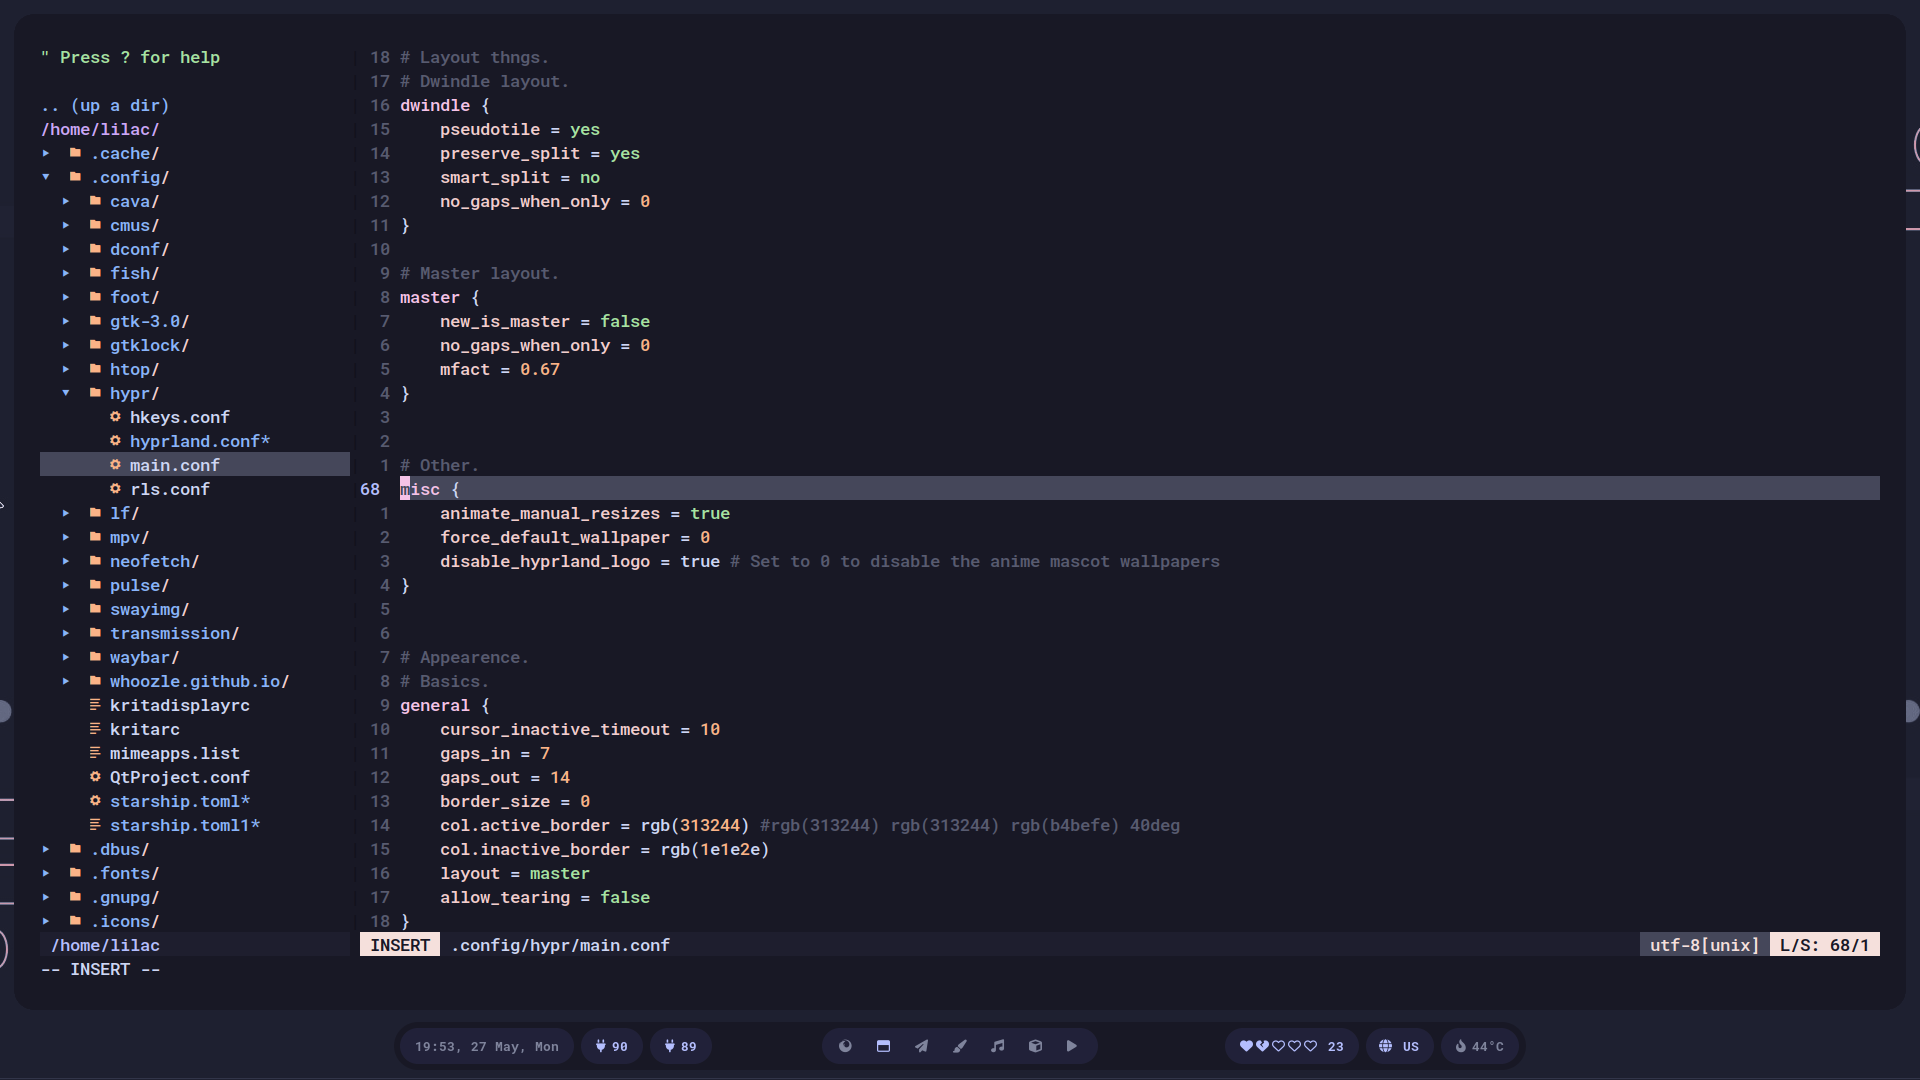Click the 'gaps_out = 14' line
1920x1080 pixels.
point(505,777)
